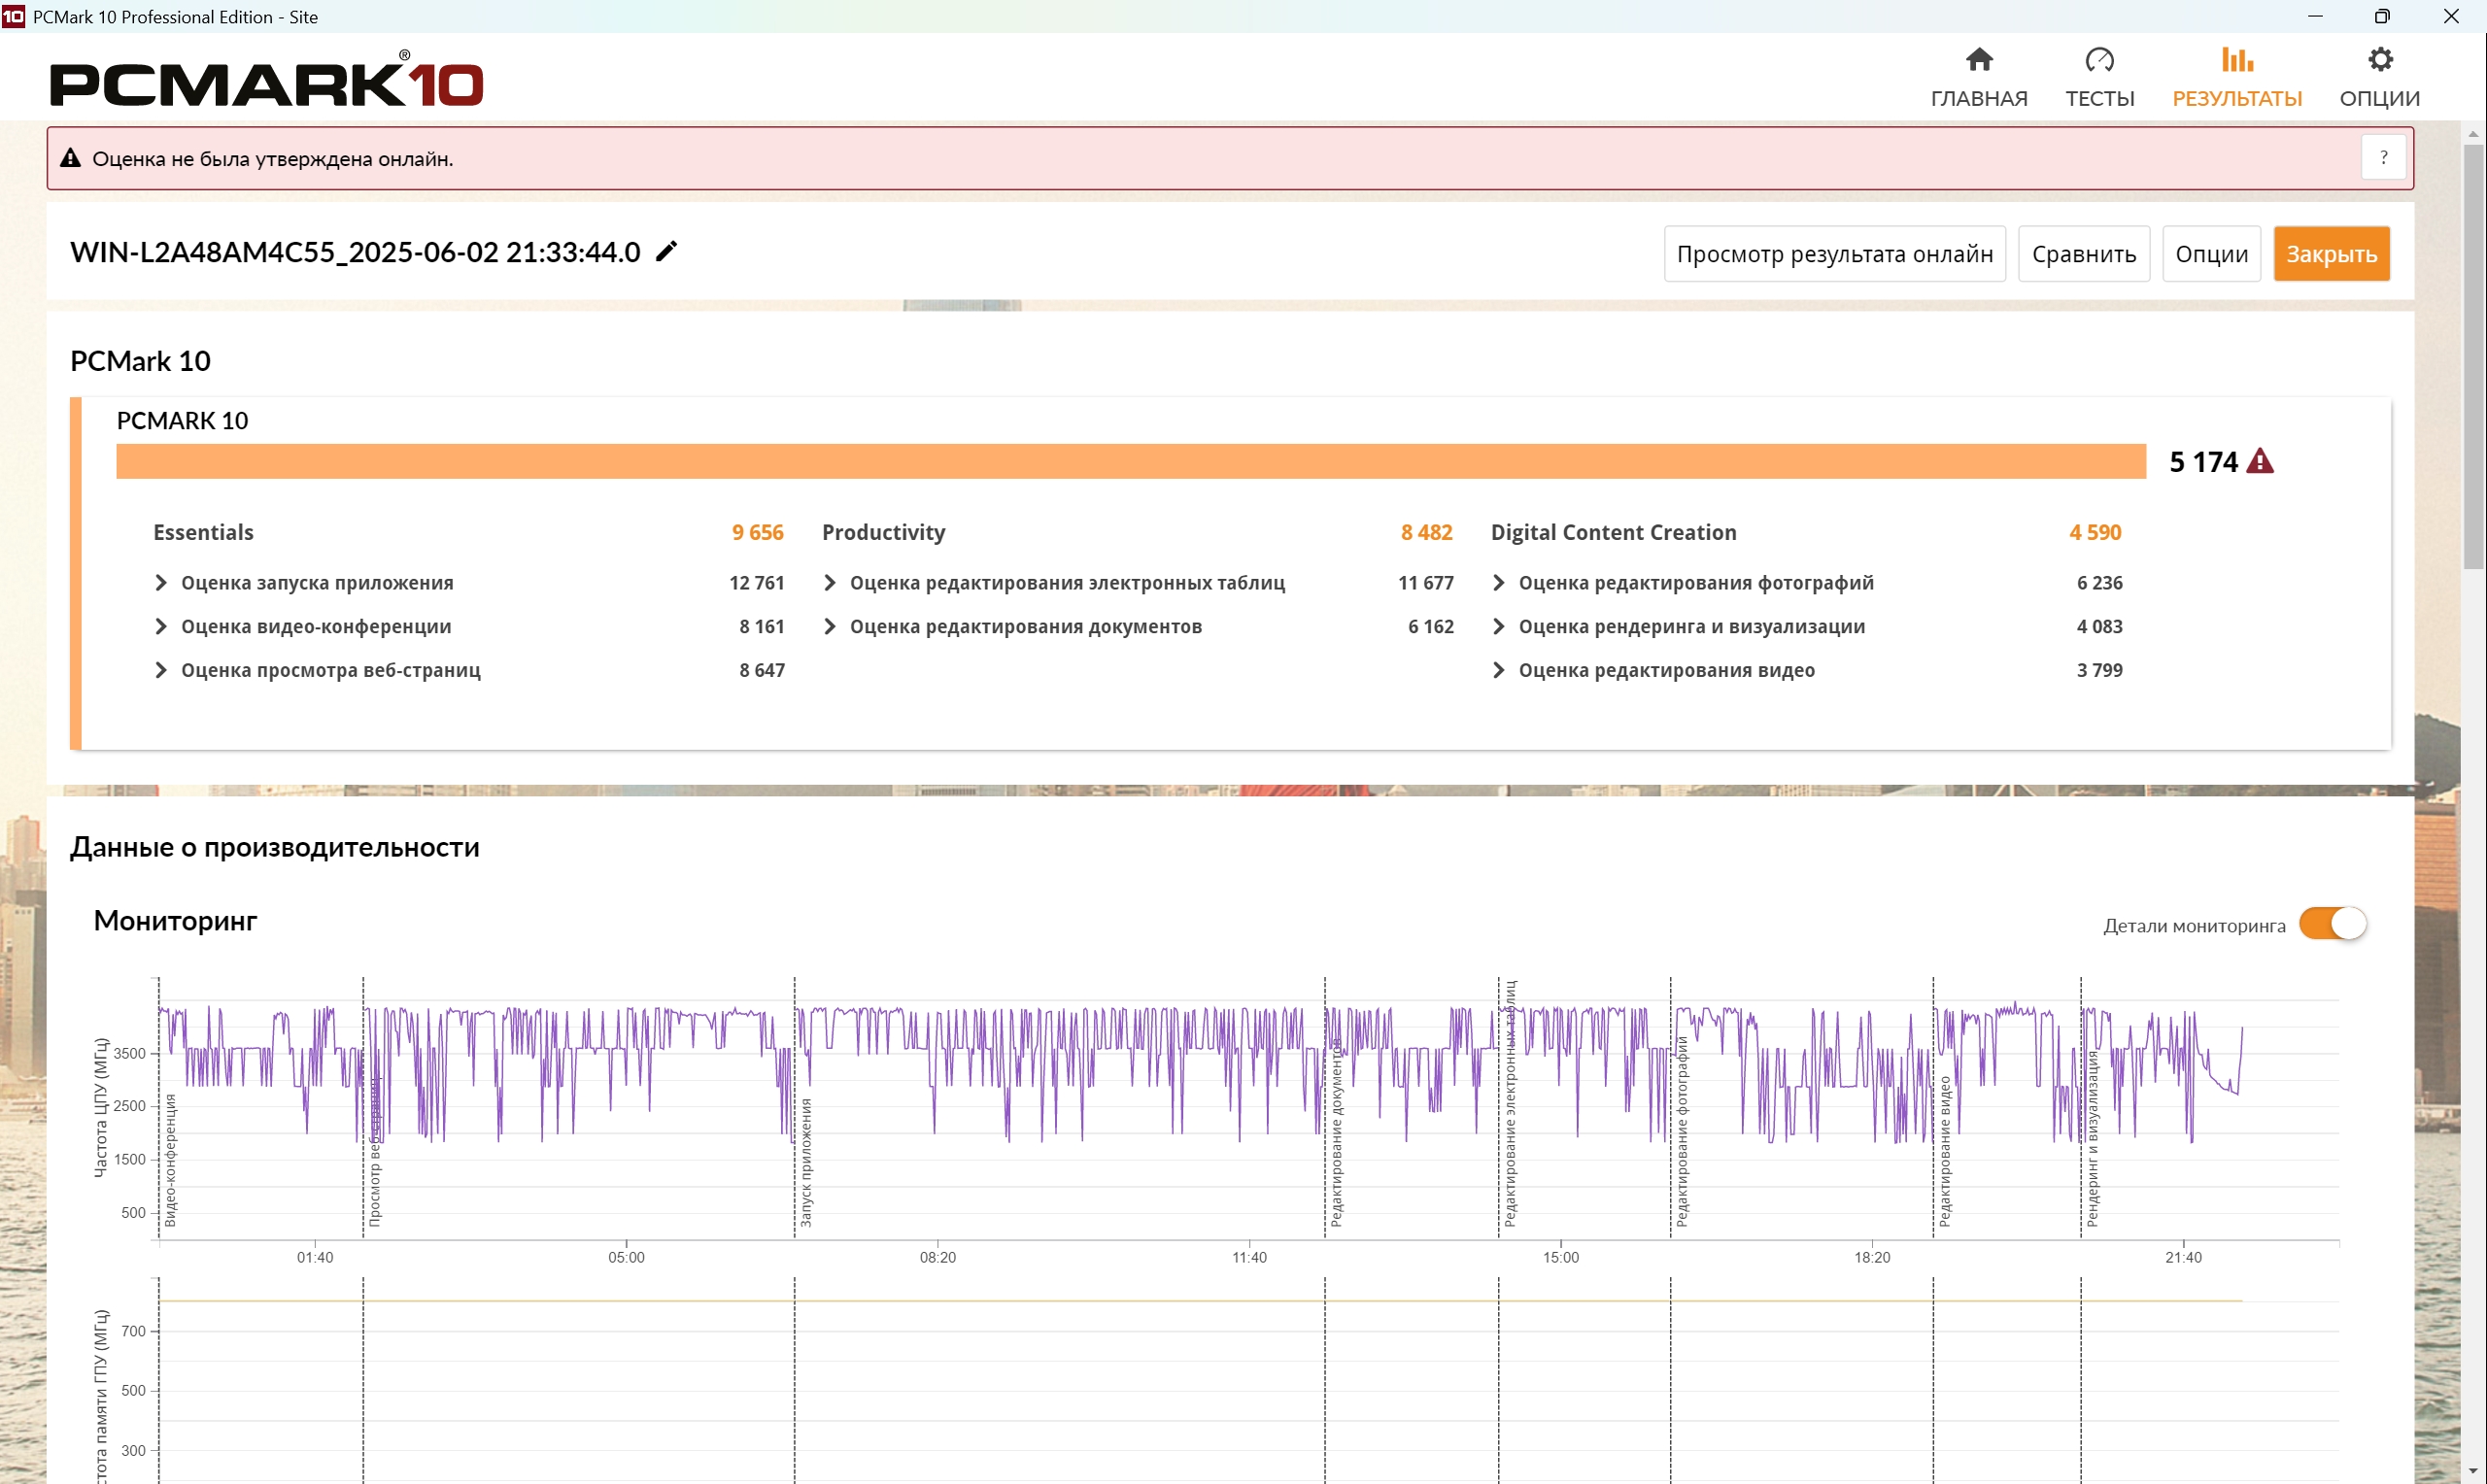Click the red warning triangle beside 5 174

(2259, 462)
